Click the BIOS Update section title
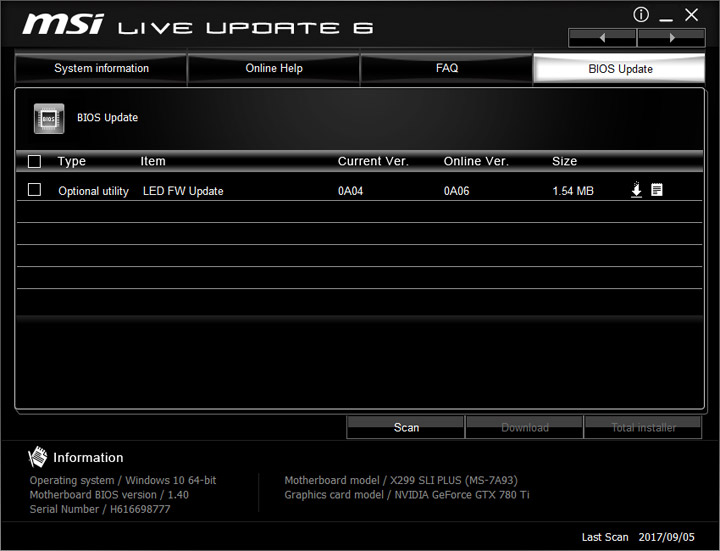 [x=107, y=118]
